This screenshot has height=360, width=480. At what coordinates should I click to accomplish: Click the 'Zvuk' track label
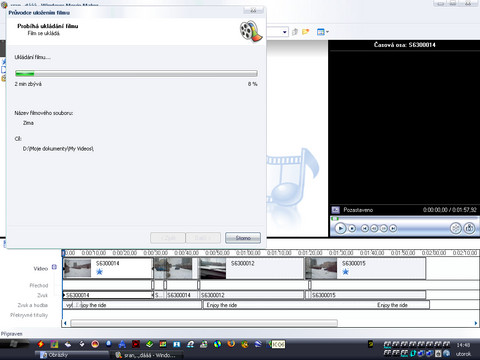[x=42, y=295]
